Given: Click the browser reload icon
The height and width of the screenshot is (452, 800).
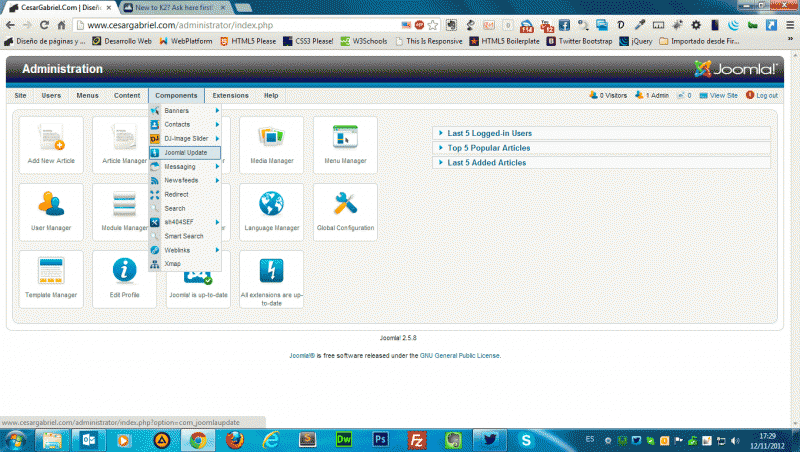Looking at the screenshot, I should click(44, 25).
